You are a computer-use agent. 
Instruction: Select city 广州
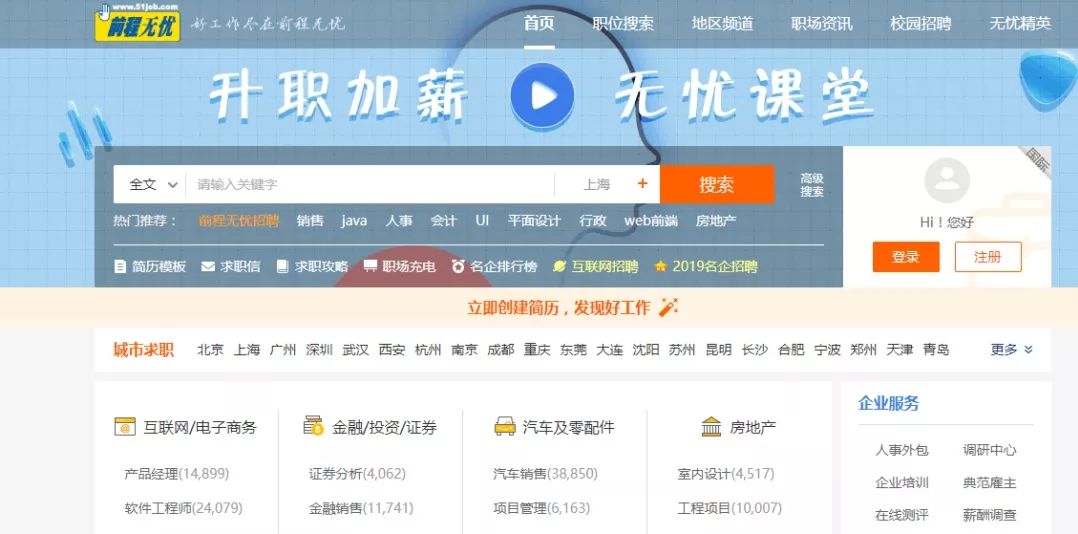(283, 350)
